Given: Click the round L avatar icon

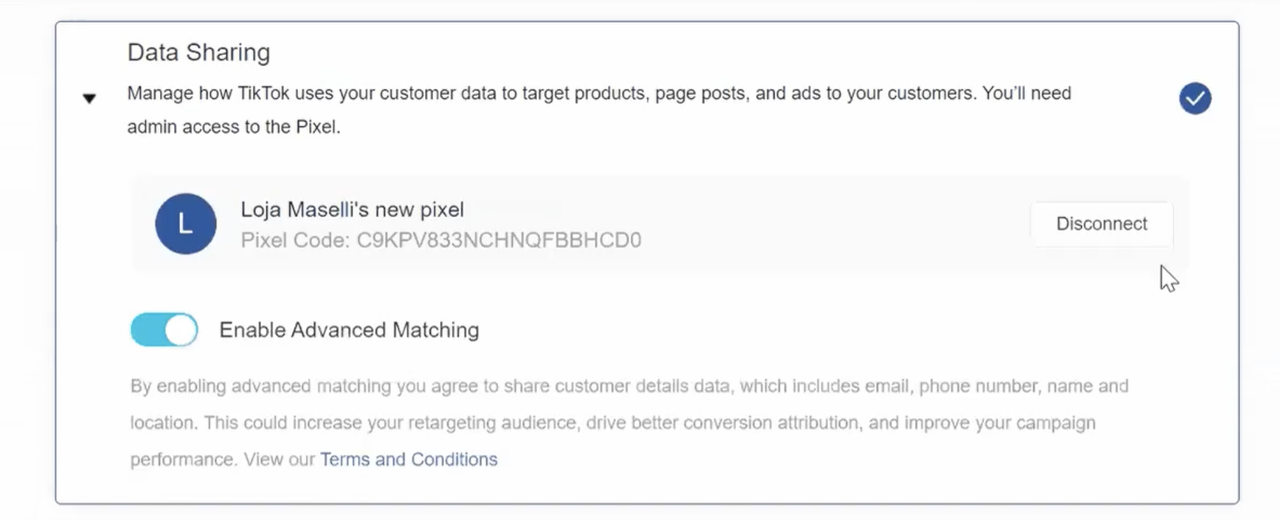Looking at the screenshot, I should click(186, 224).
